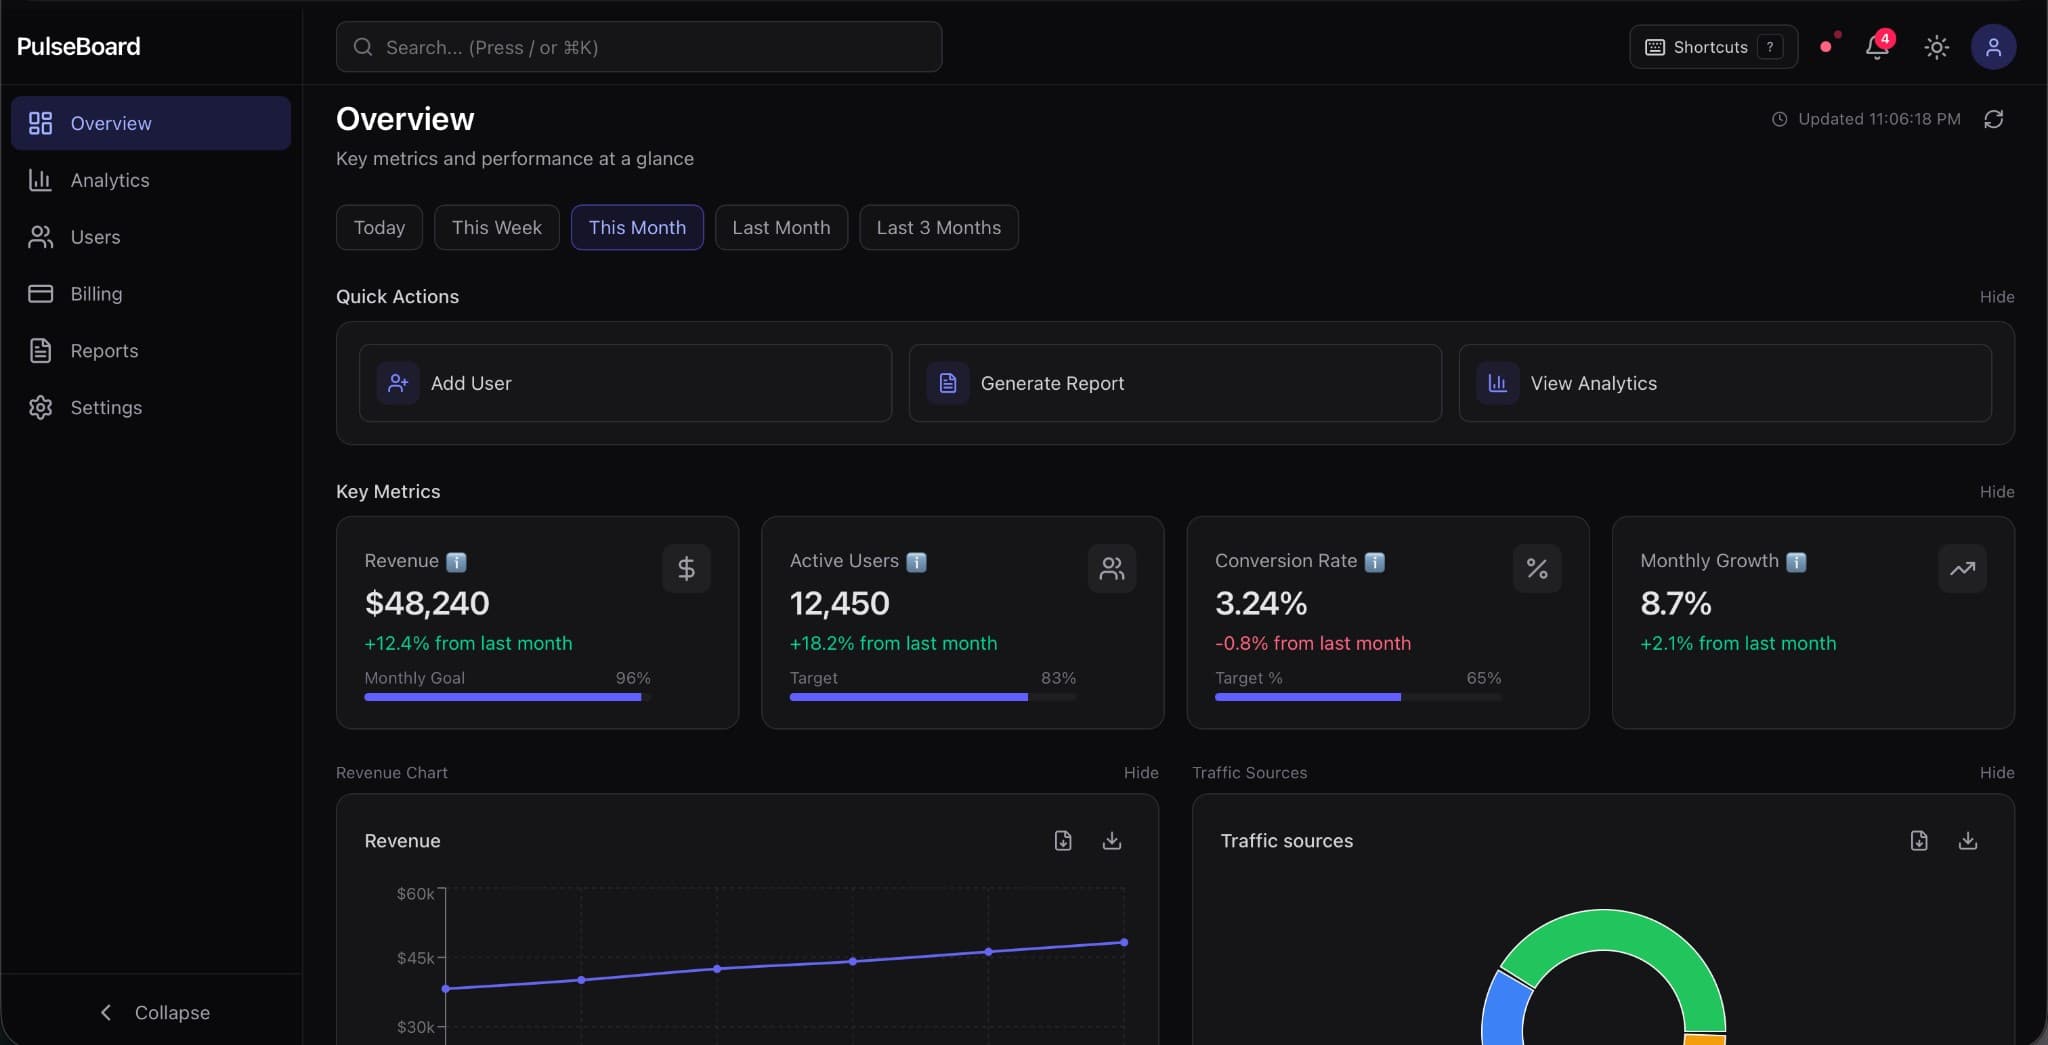
Task: Click the percent icon on Conversion Rate card
Action: tap(1537, 568)
